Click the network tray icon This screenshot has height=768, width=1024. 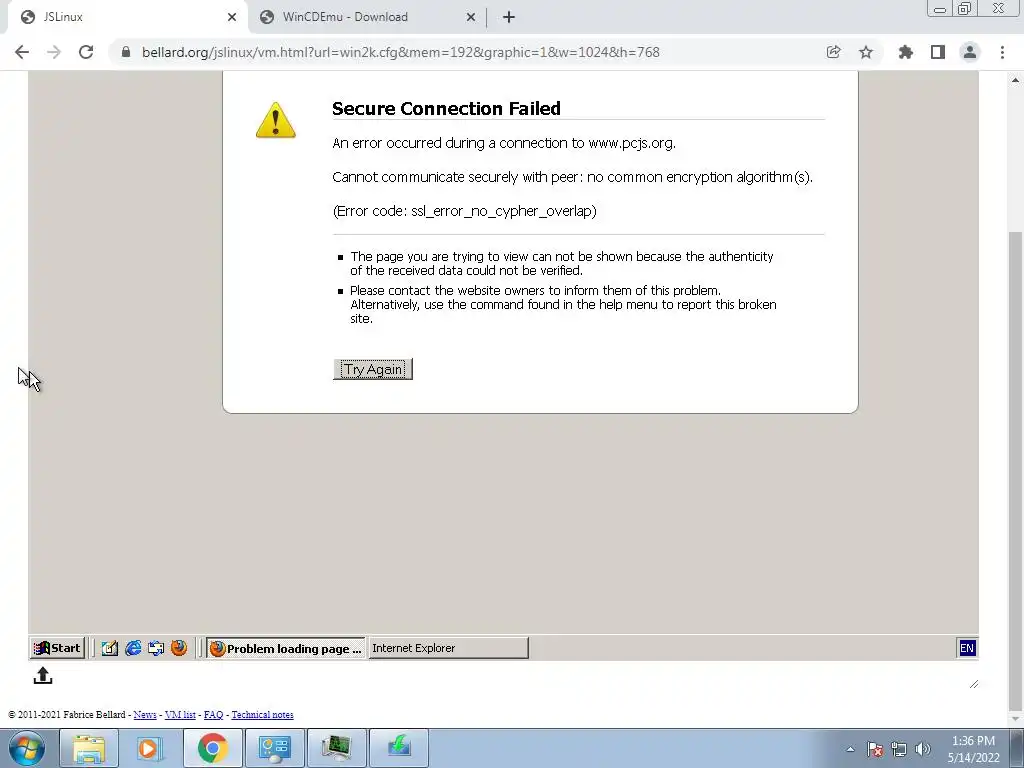899,749
